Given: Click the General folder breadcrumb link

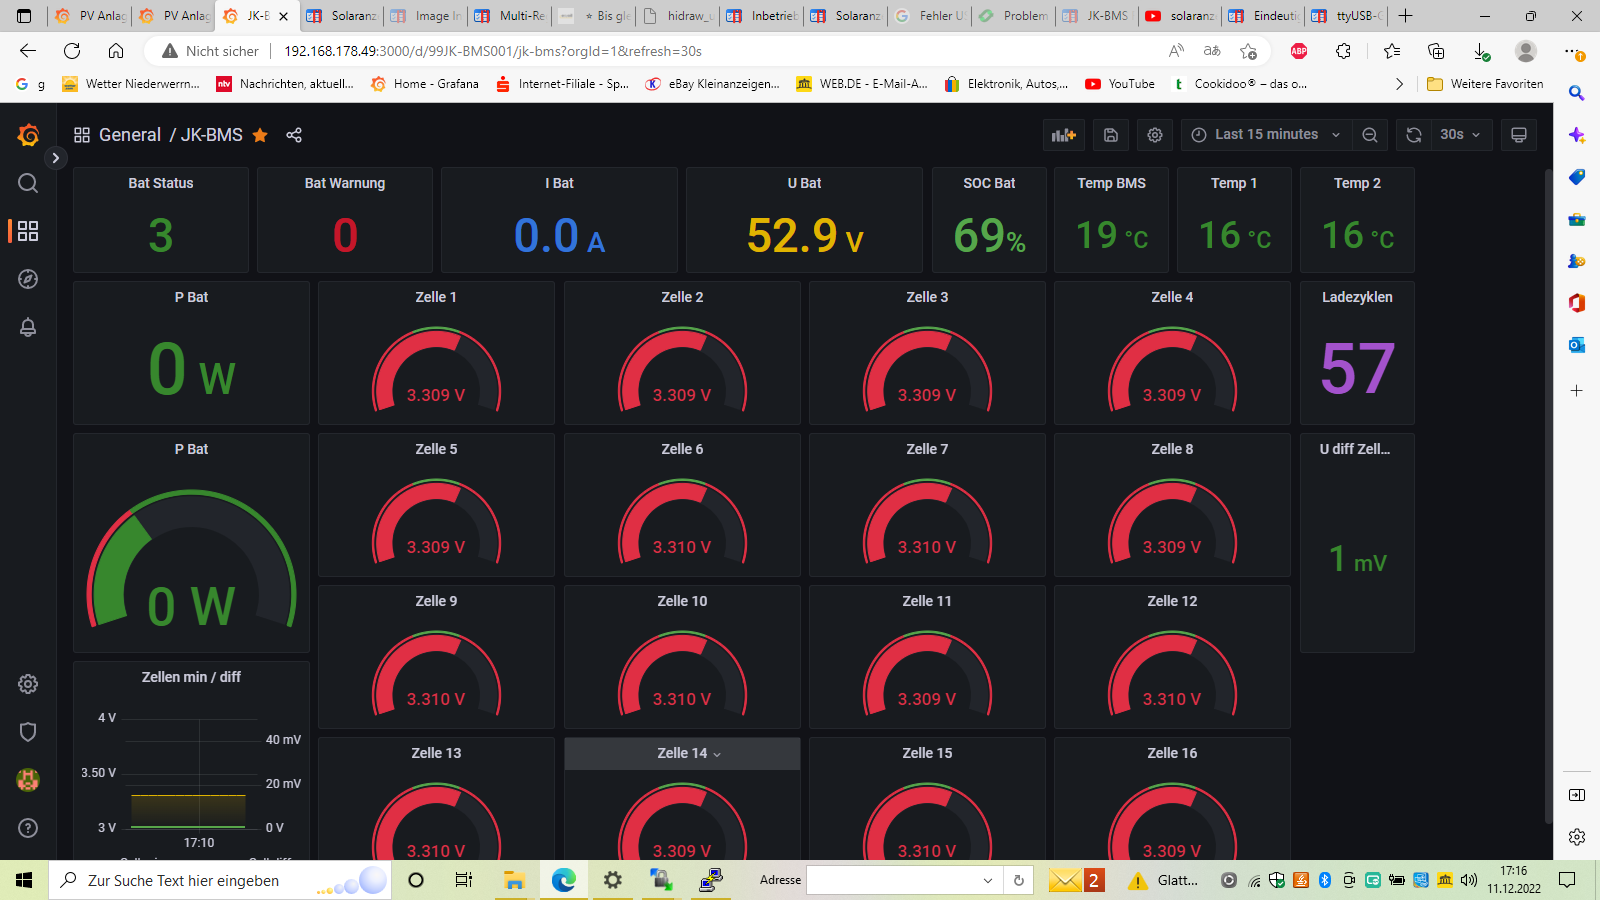Looking at the screenshot, I should 129,135.
